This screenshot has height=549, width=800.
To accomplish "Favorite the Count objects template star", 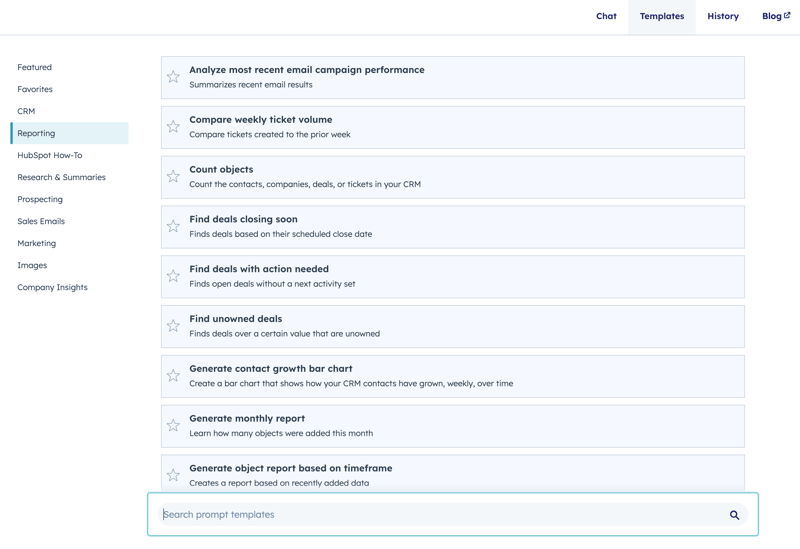I will click(173, 176).
